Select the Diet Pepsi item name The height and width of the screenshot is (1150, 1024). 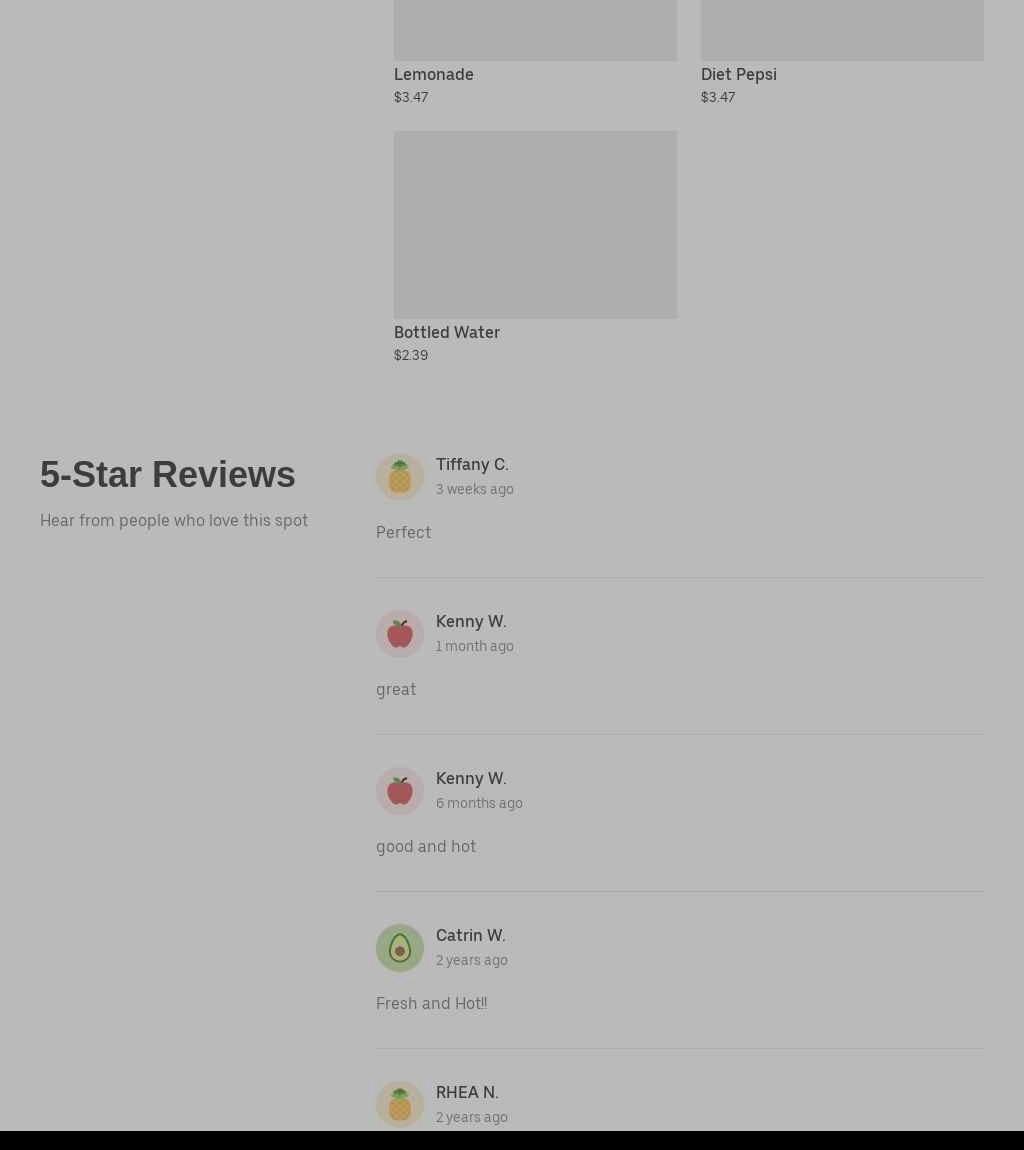[739, 74]
